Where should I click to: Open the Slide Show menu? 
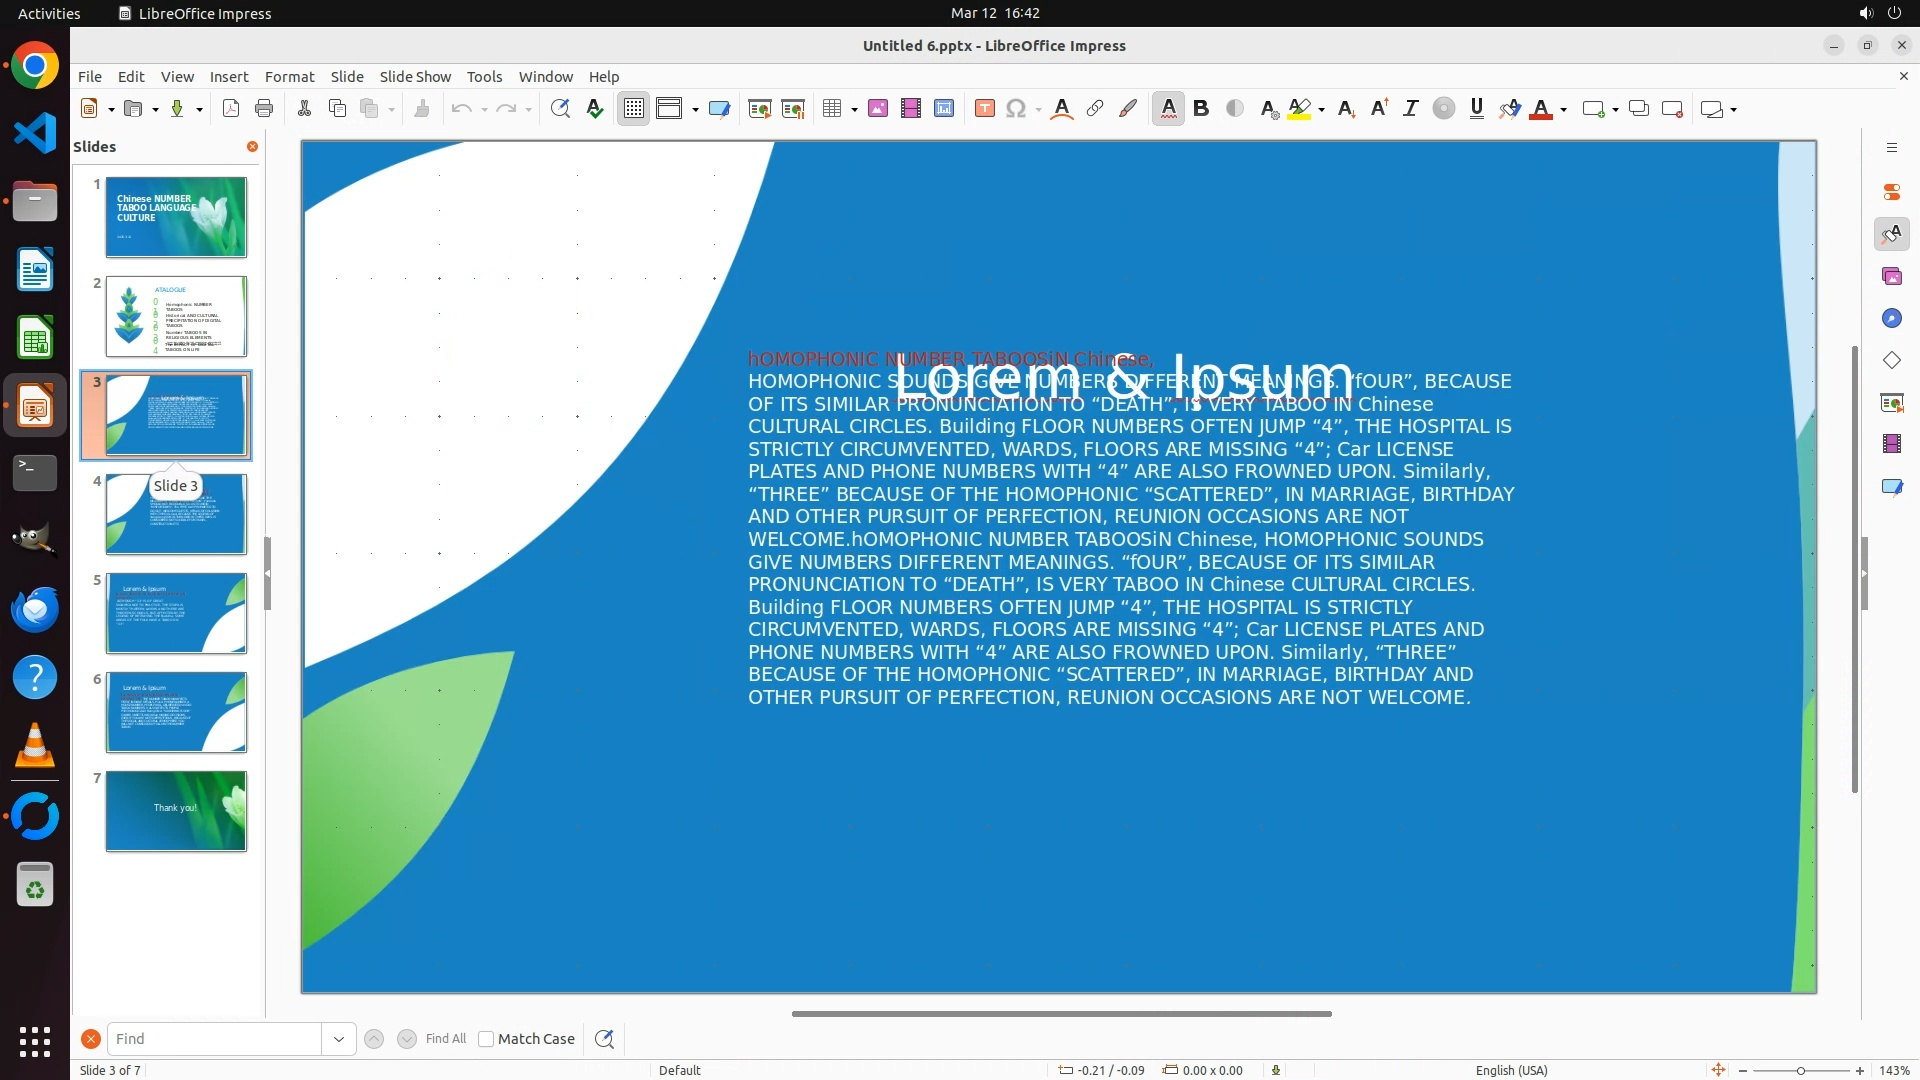tap(415, 77)
